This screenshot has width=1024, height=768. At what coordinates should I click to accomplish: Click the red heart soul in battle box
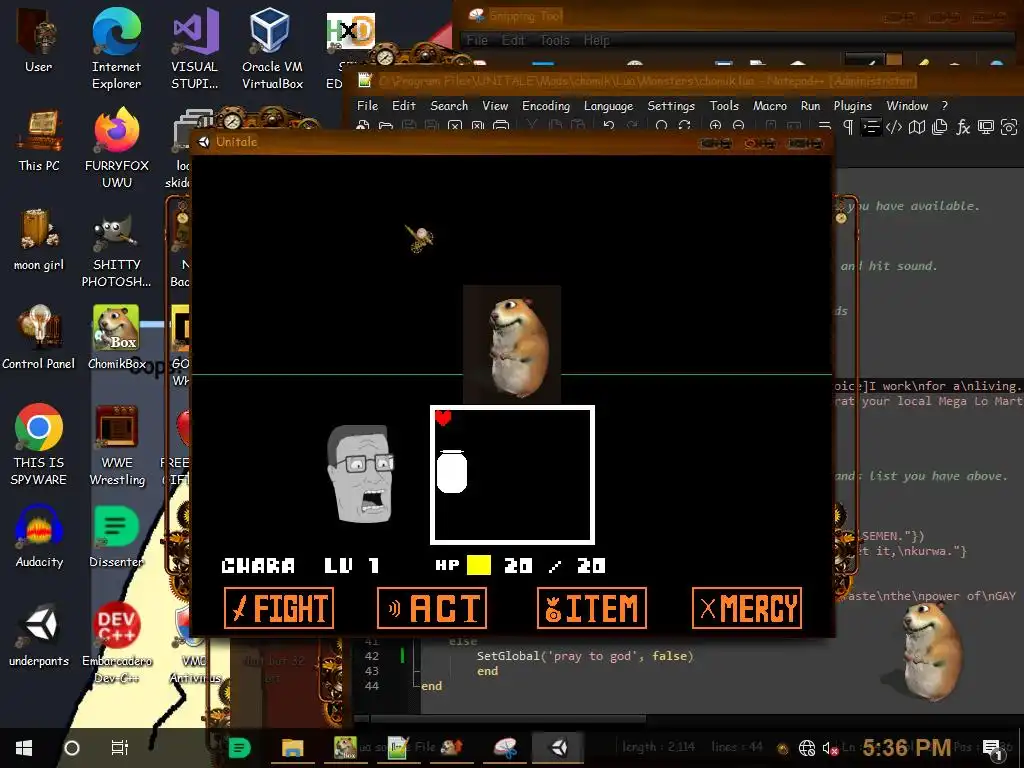click(443, 417)
